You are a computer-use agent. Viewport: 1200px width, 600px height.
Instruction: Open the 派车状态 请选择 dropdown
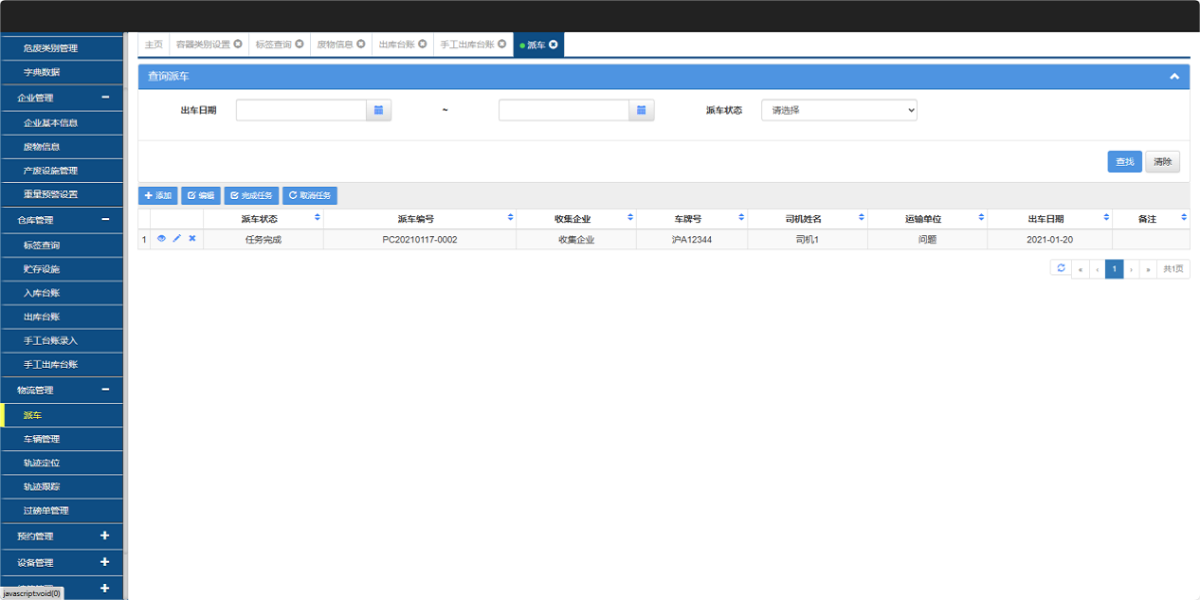coord(838,110)
